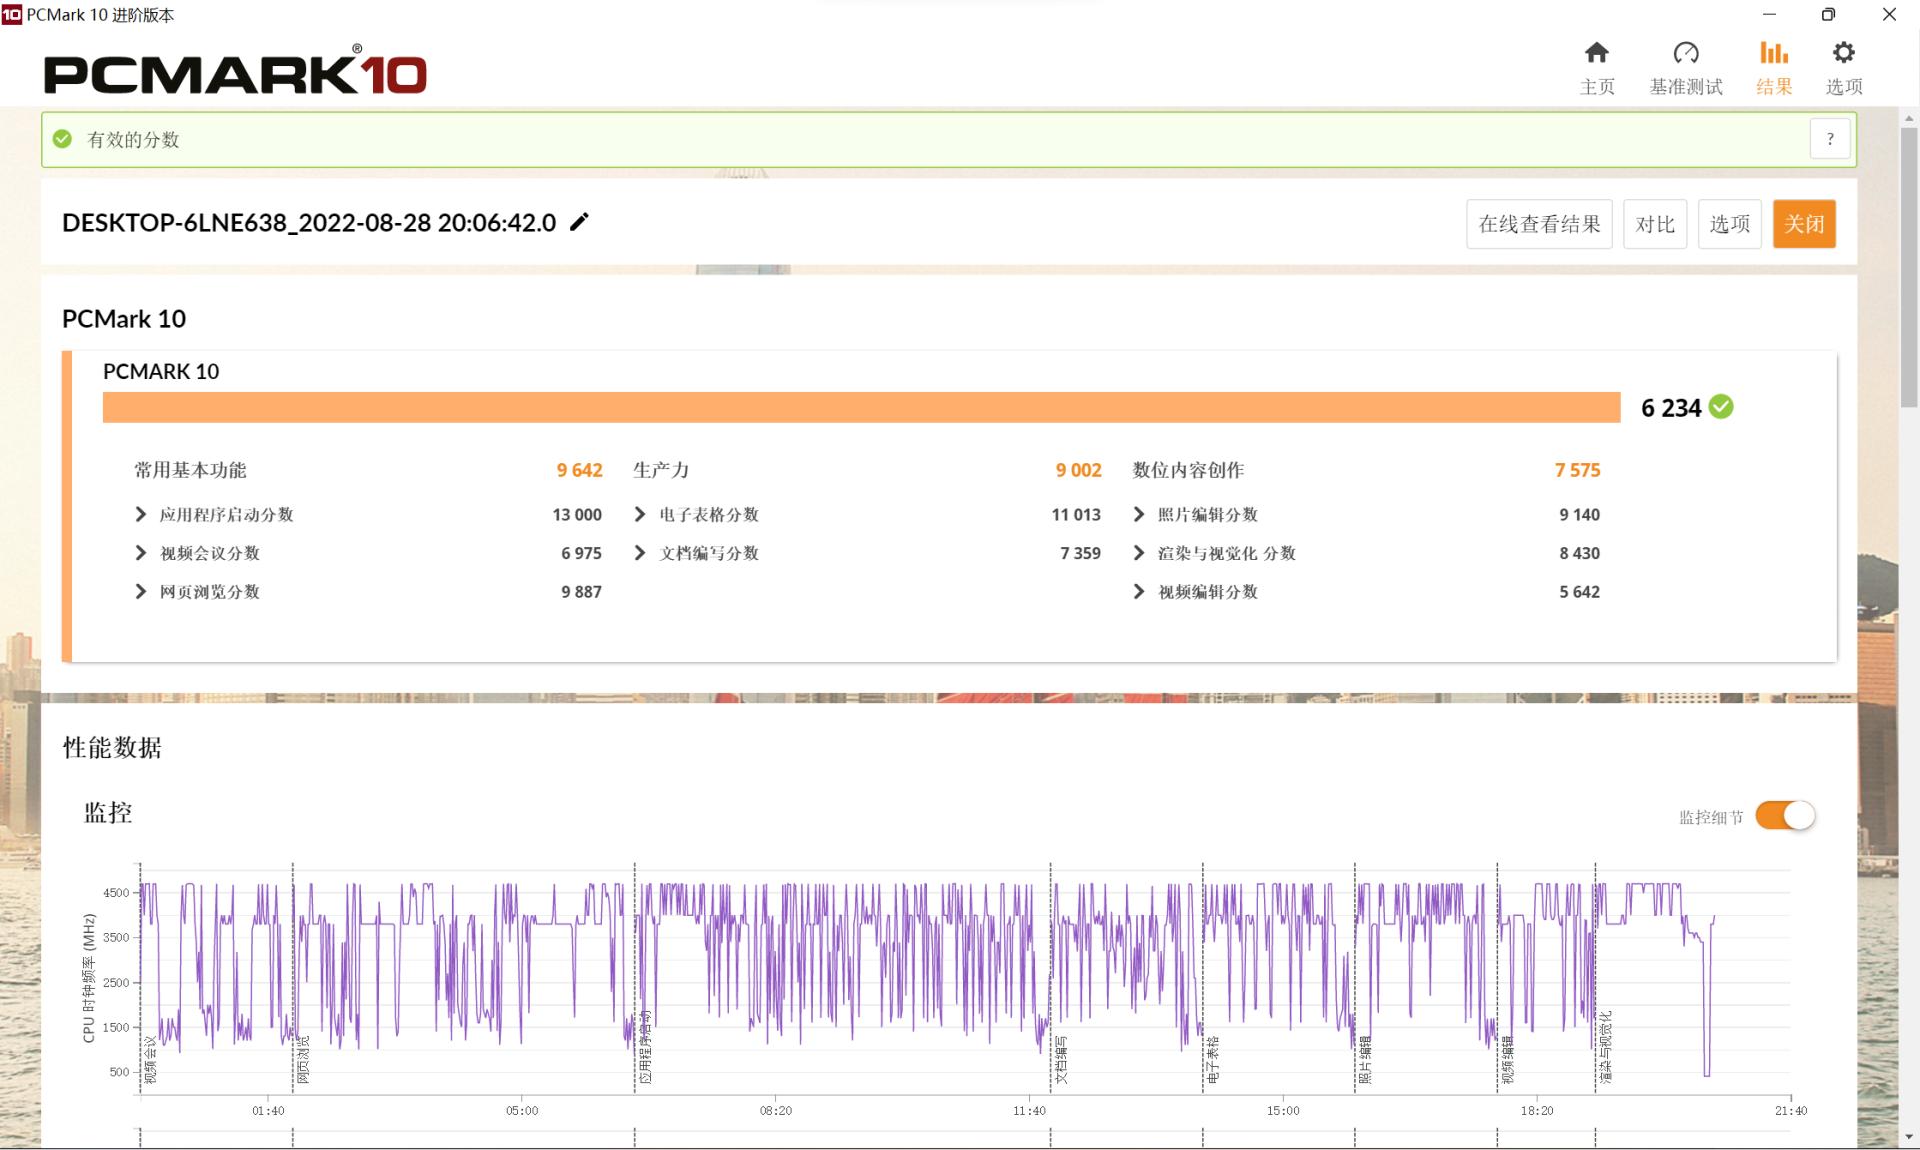The width and height of the screenshot is (1920, 1150).
Task: Click the green checkmark on 有效的分数 banner
Action: pyautogui.click(x=62, y=139)
